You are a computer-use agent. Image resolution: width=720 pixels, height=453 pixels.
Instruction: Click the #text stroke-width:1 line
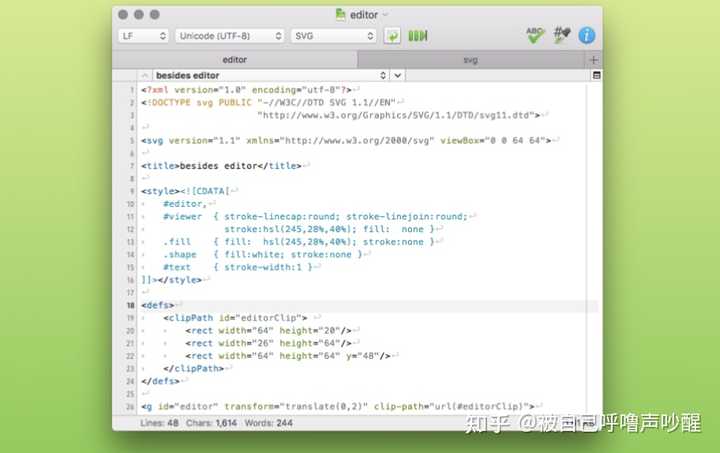click(237, 267)
